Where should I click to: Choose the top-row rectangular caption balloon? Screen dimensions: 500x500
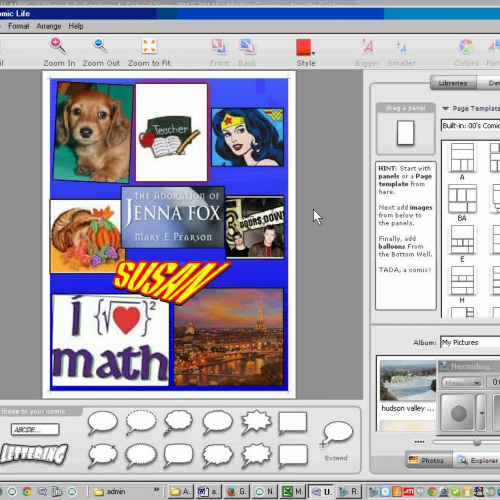(292, 423)
